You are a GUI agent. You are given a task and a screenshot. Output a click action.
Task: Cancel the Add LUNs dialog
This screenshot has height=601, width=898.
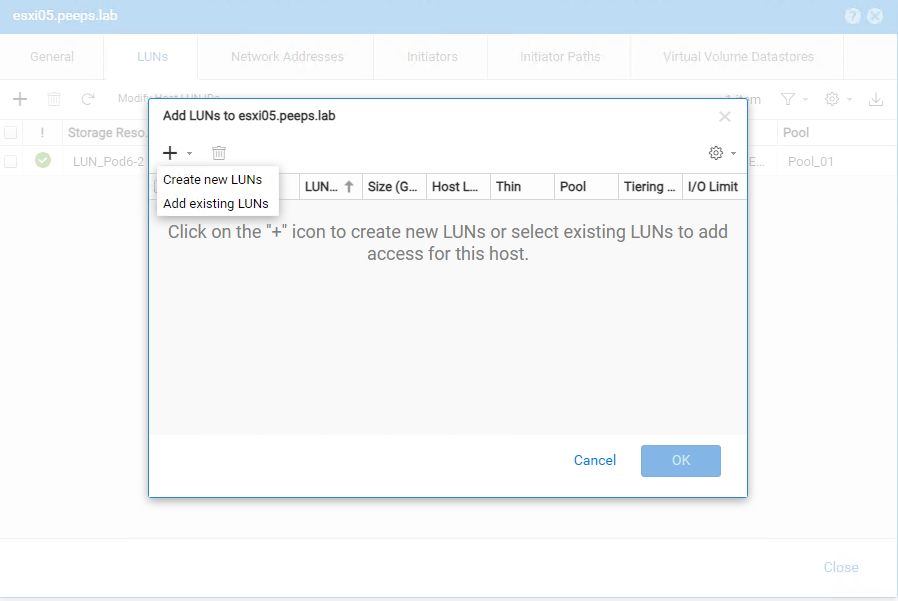[x=595, y=461]
